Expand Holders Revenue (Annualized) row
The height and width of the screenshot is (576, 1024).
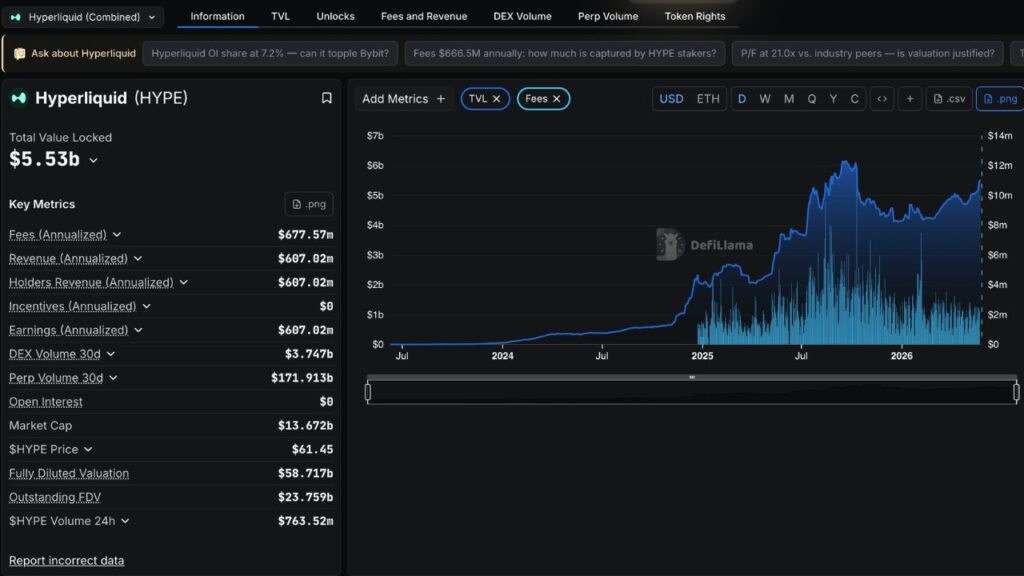(x=184, y=282)
